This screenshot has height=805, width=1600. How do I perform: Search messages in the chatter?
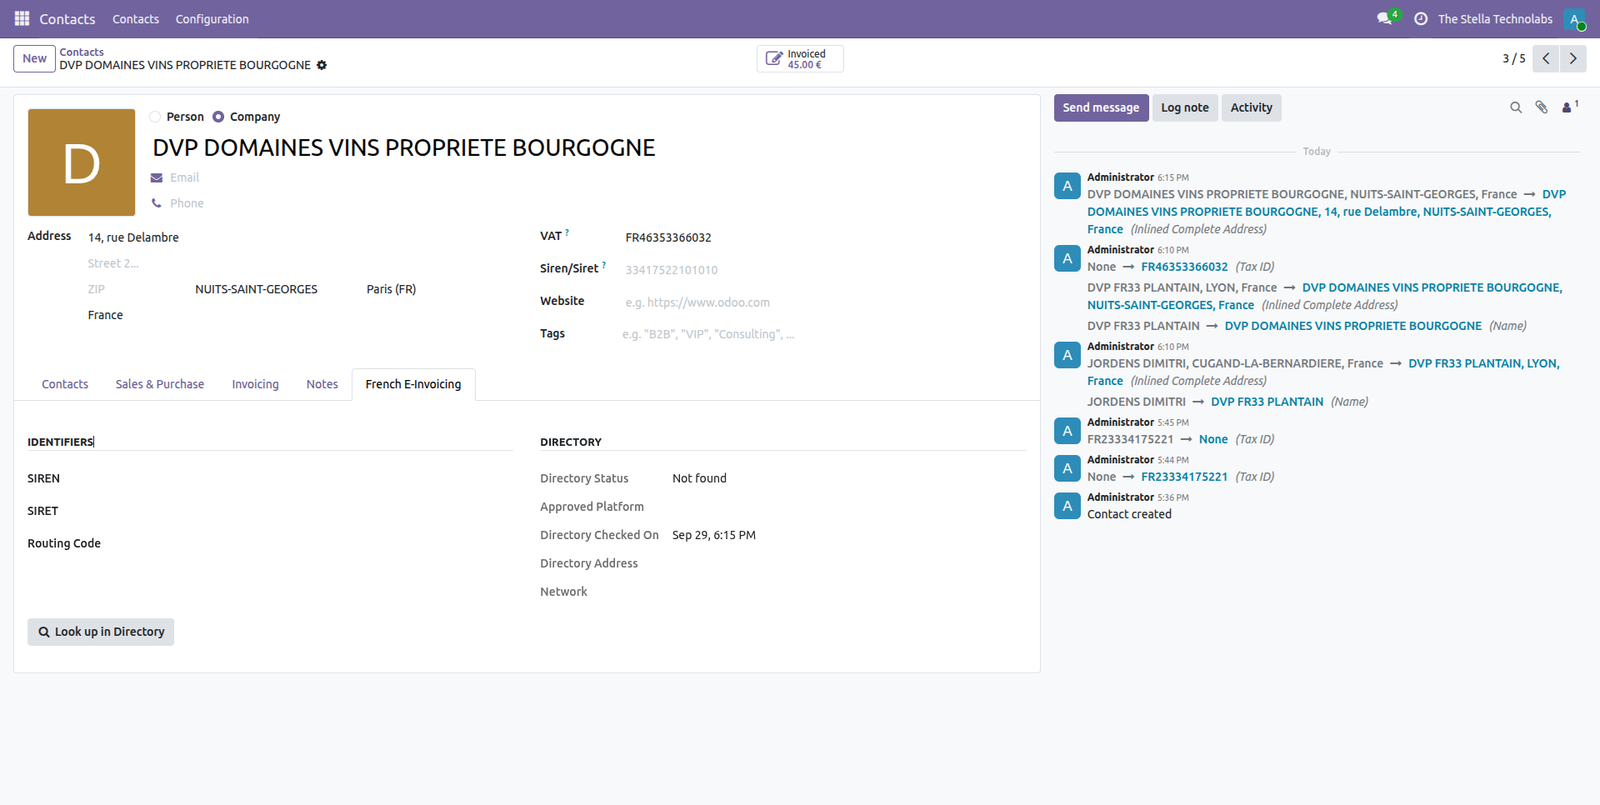1516,108
